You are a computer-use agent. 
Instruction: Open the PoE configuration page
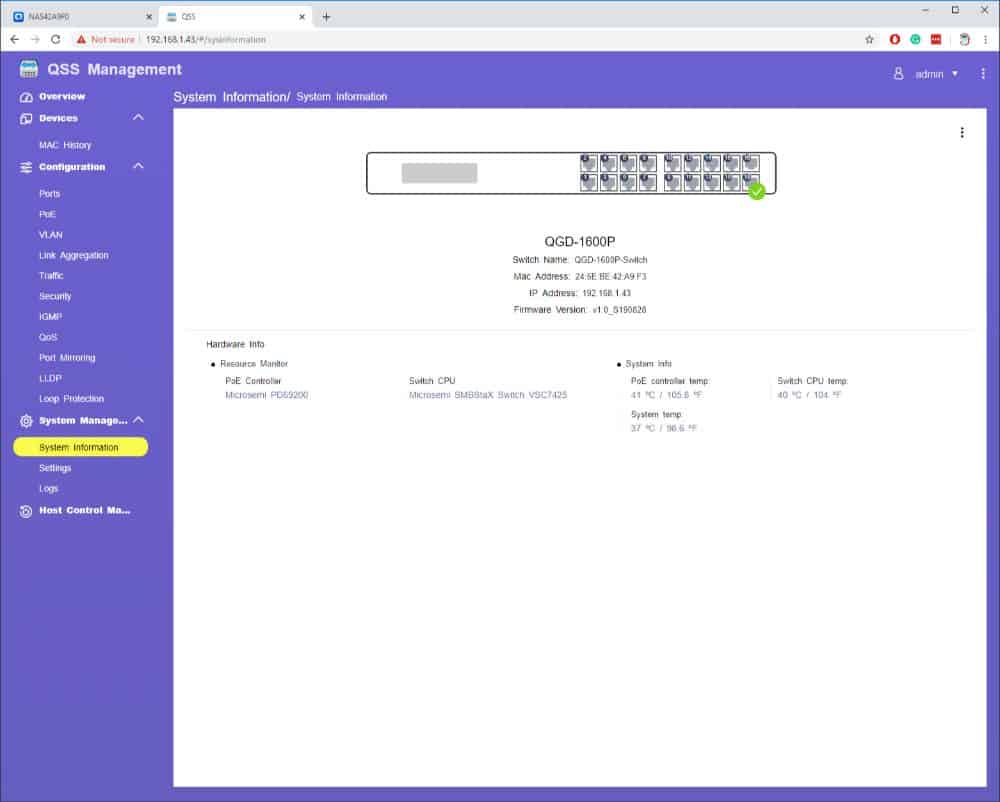coord(48,214)
